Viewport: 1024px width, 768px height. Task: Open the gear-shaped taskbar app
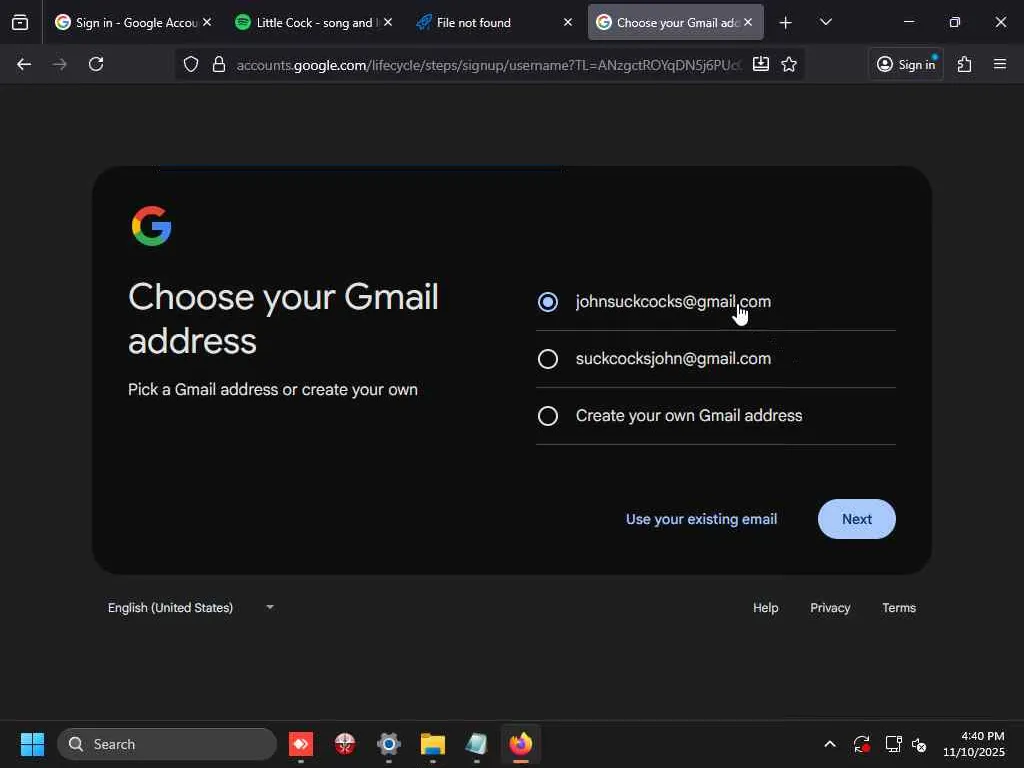[x=389, y=744]
